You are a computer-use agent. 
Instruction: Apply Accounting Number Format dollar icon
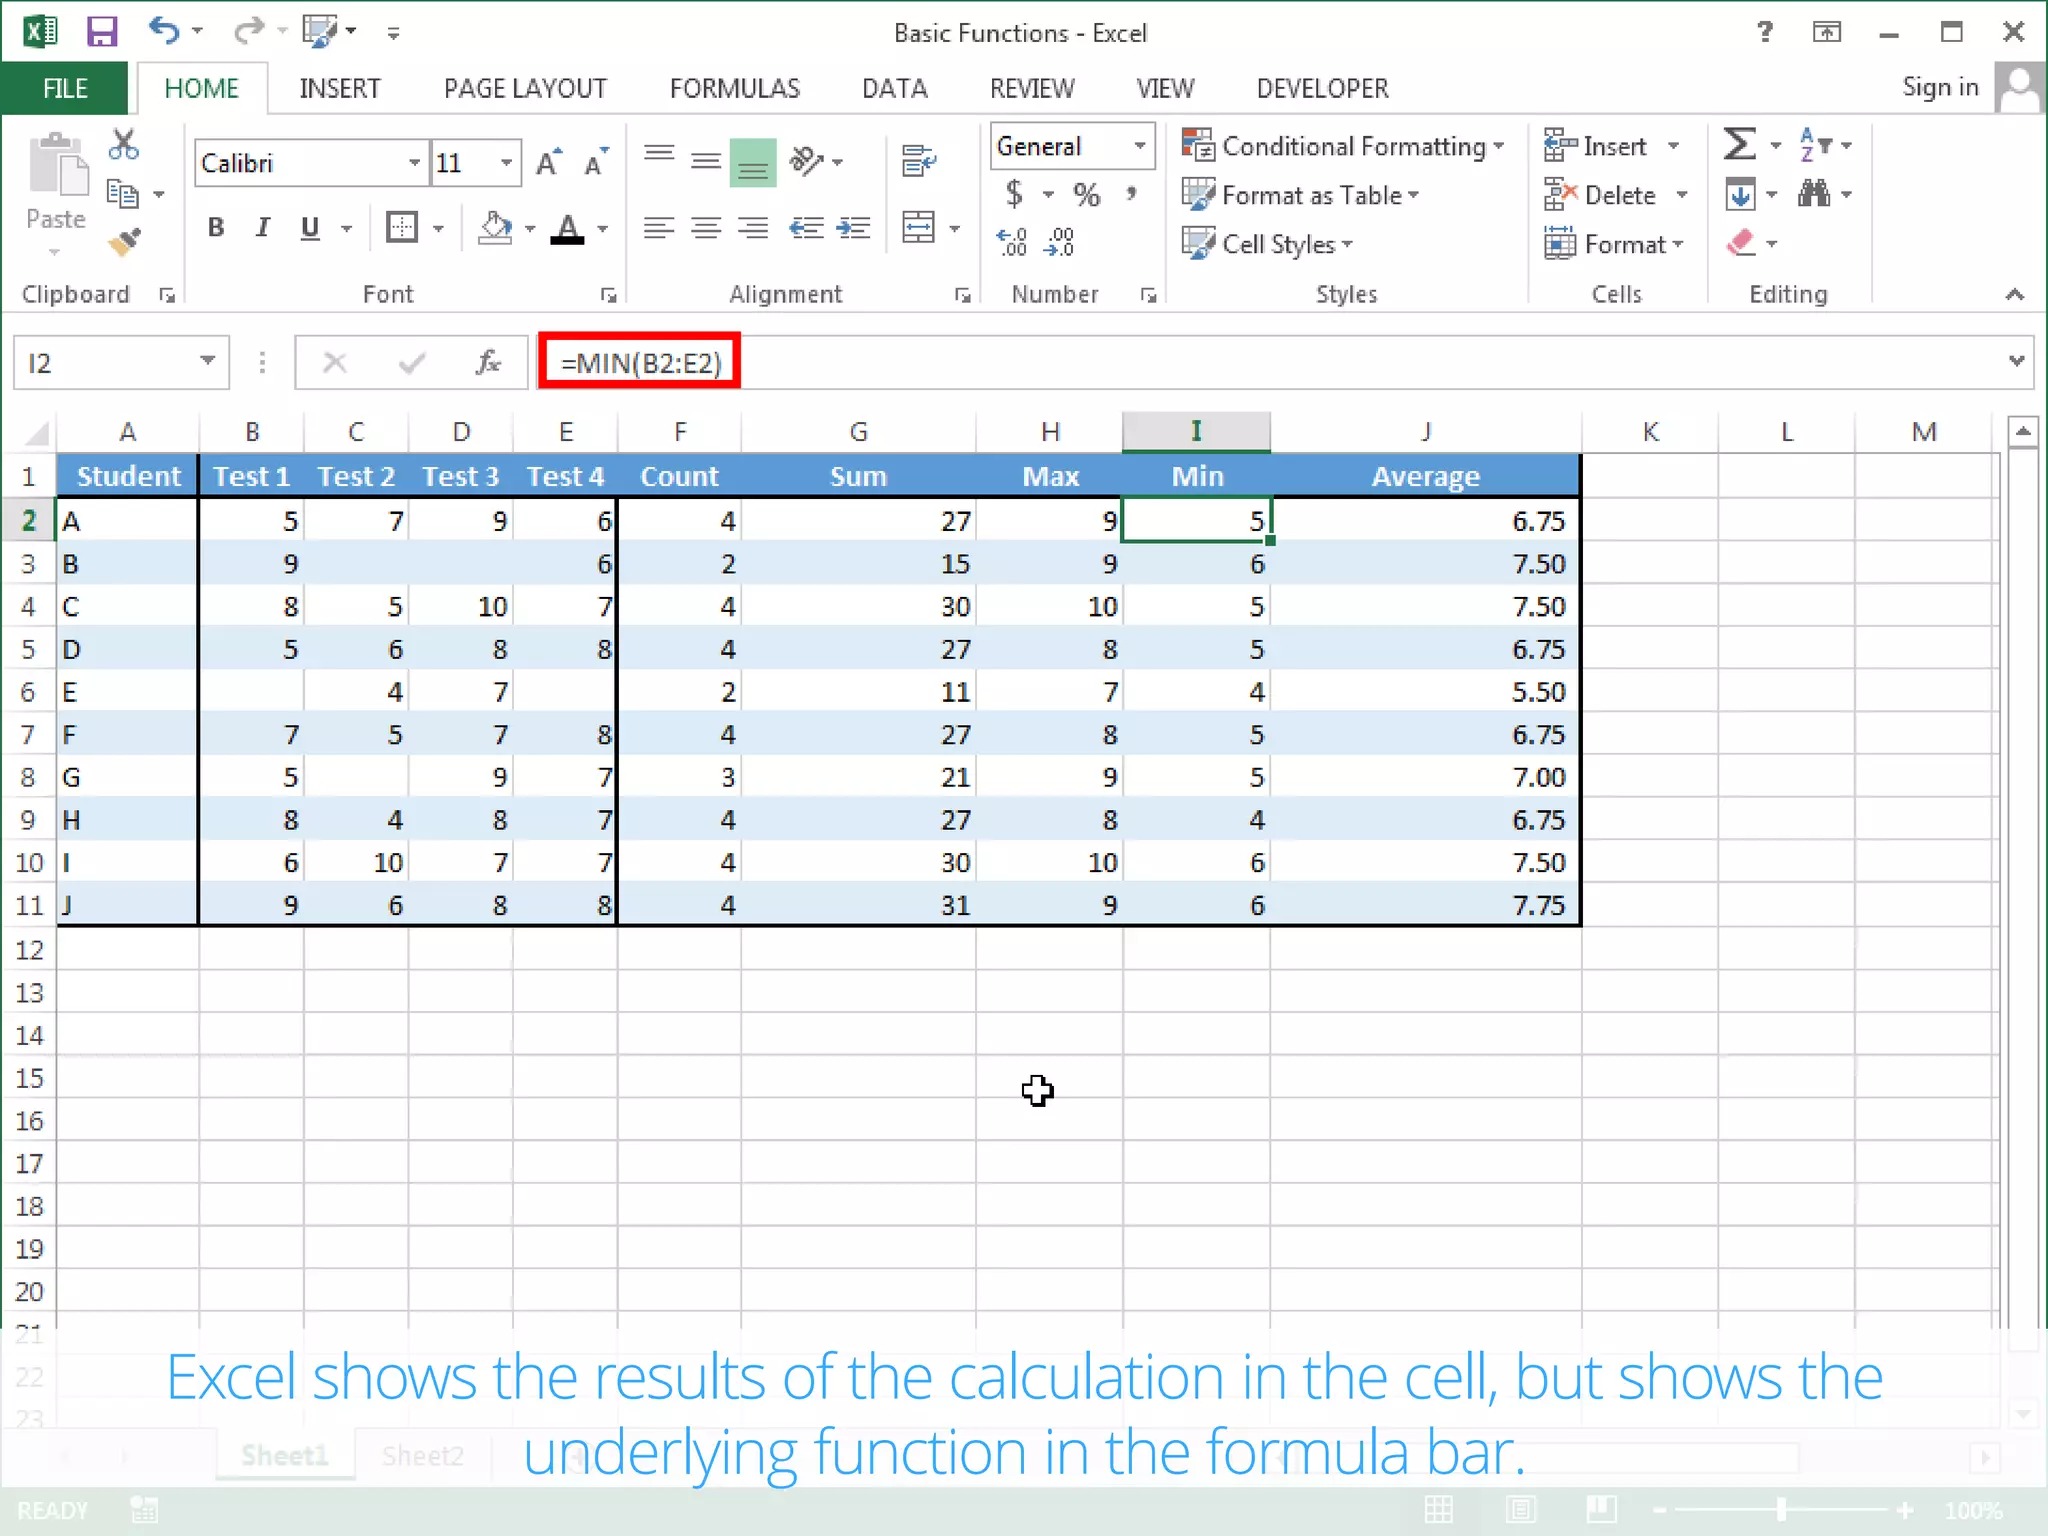tap(1014, 193)
